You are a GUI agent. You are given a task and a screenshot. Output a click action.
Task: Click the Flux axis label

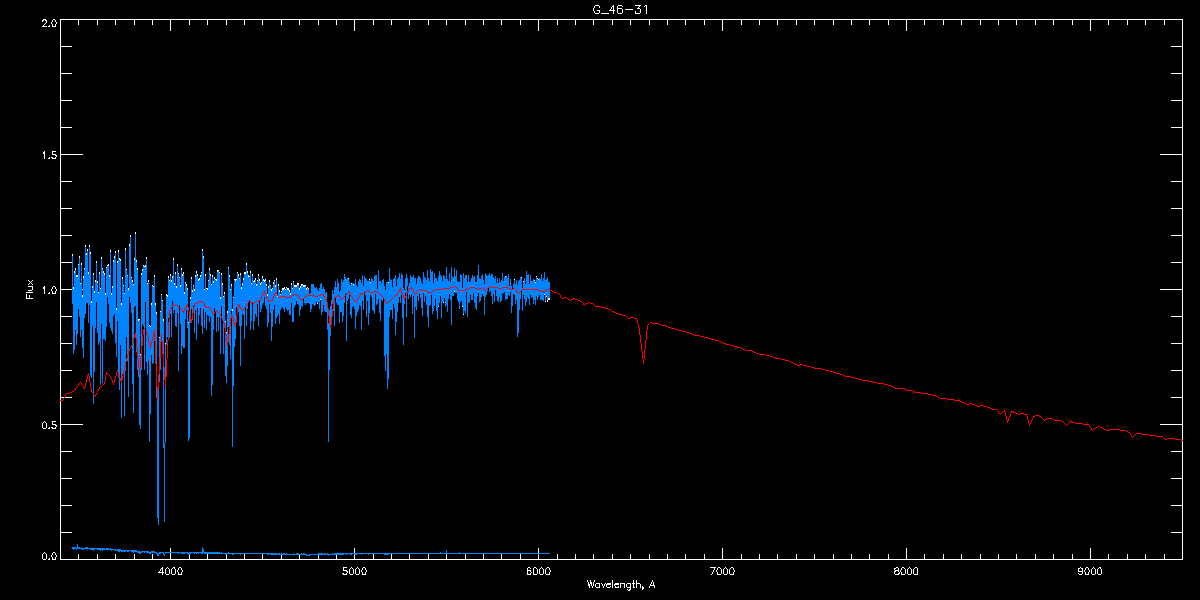tap(29, 290)
